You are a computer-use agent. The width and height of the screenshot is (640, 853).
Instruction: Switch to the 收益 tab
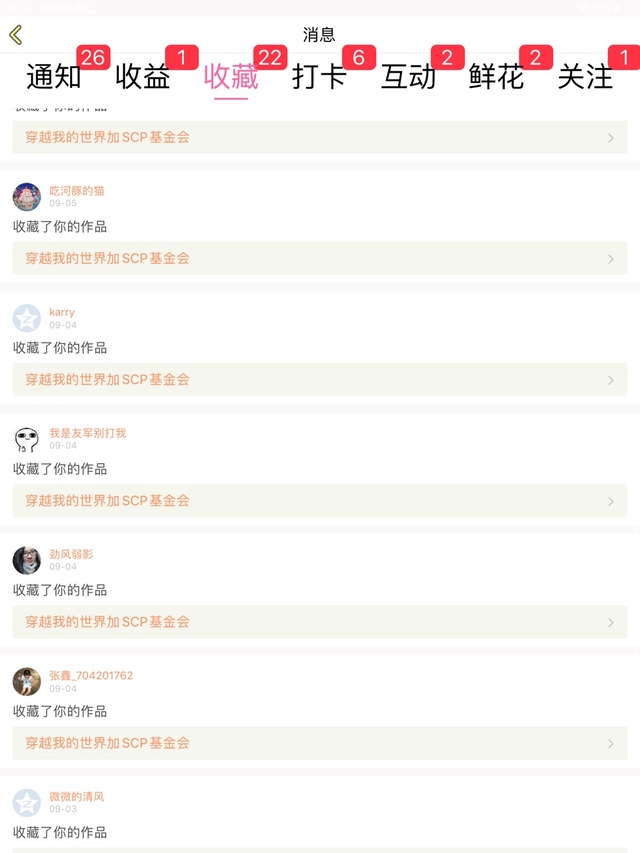143,76
